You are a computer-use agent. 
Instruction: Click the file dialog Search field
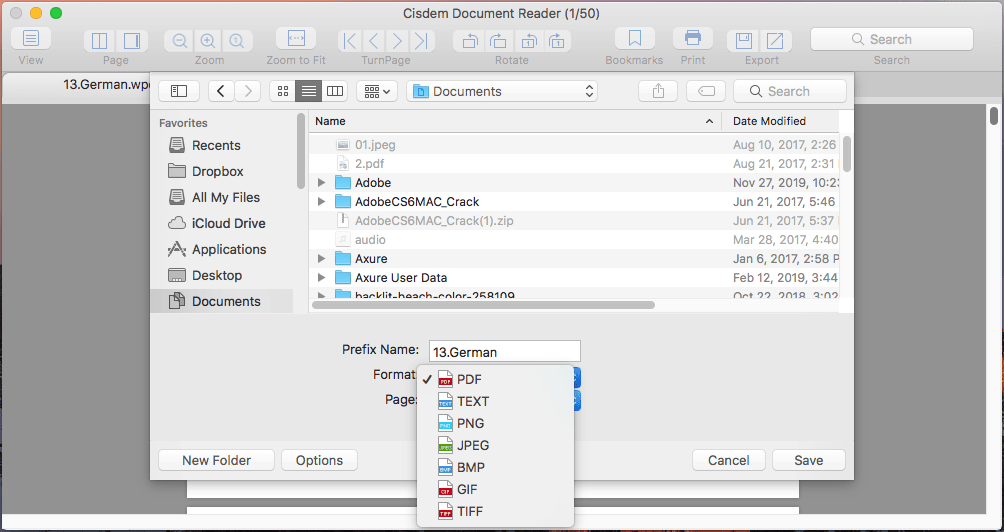789,91
